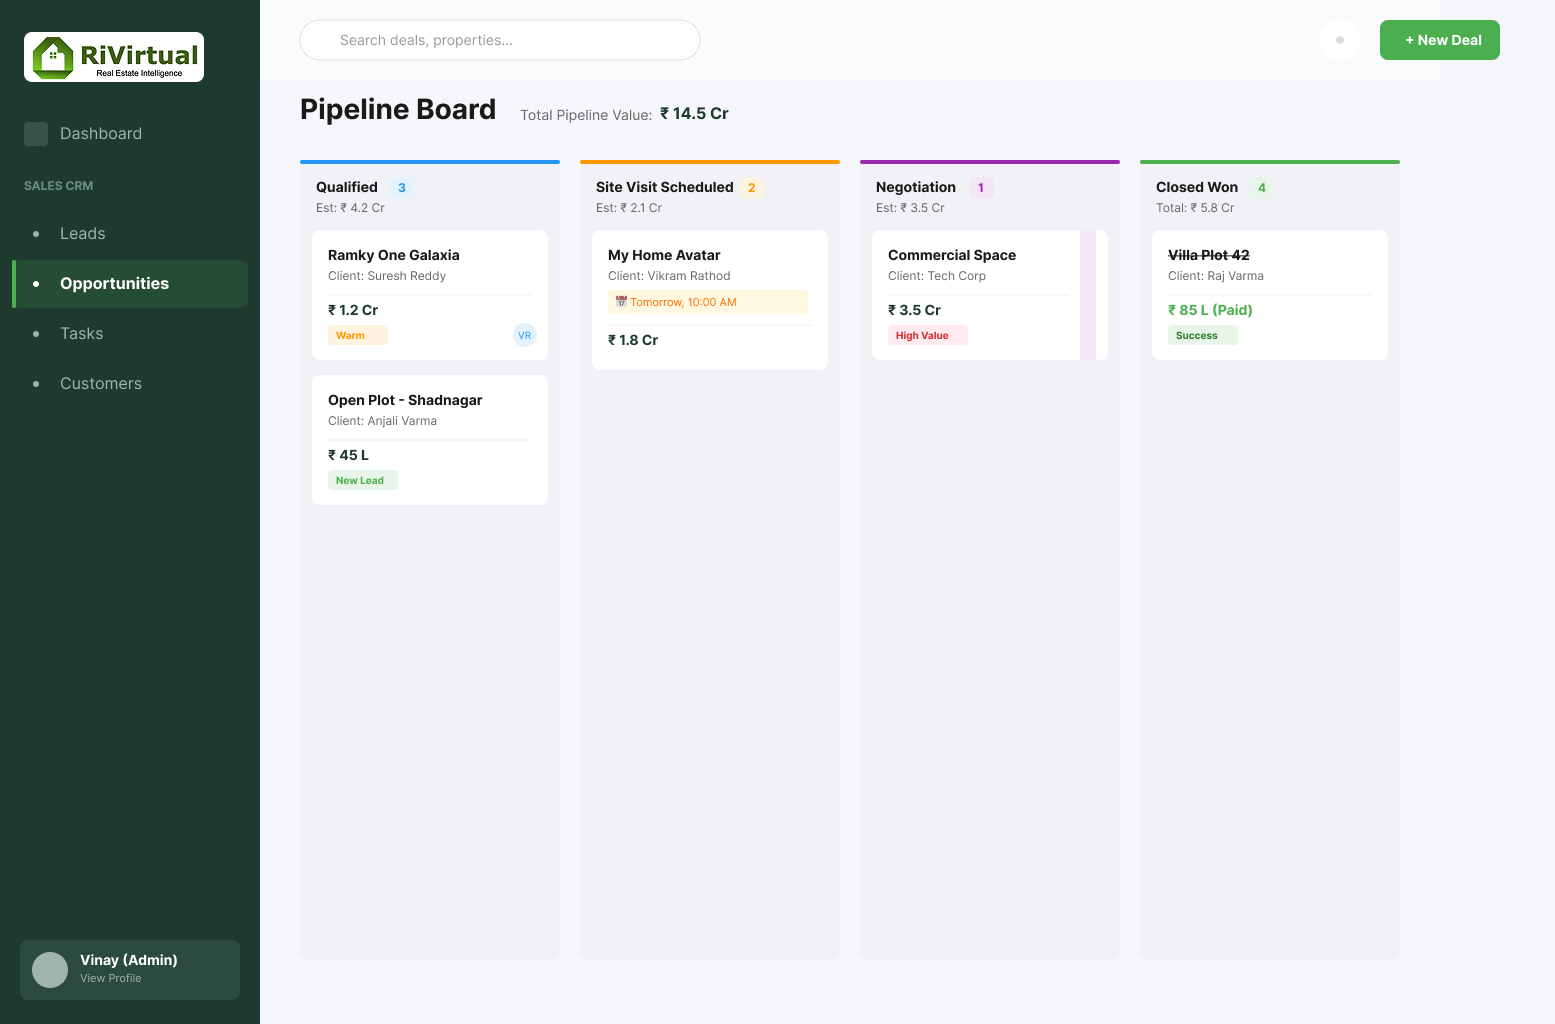Open the Villa Plot 42 closed deal

(x=1270, y=295)
